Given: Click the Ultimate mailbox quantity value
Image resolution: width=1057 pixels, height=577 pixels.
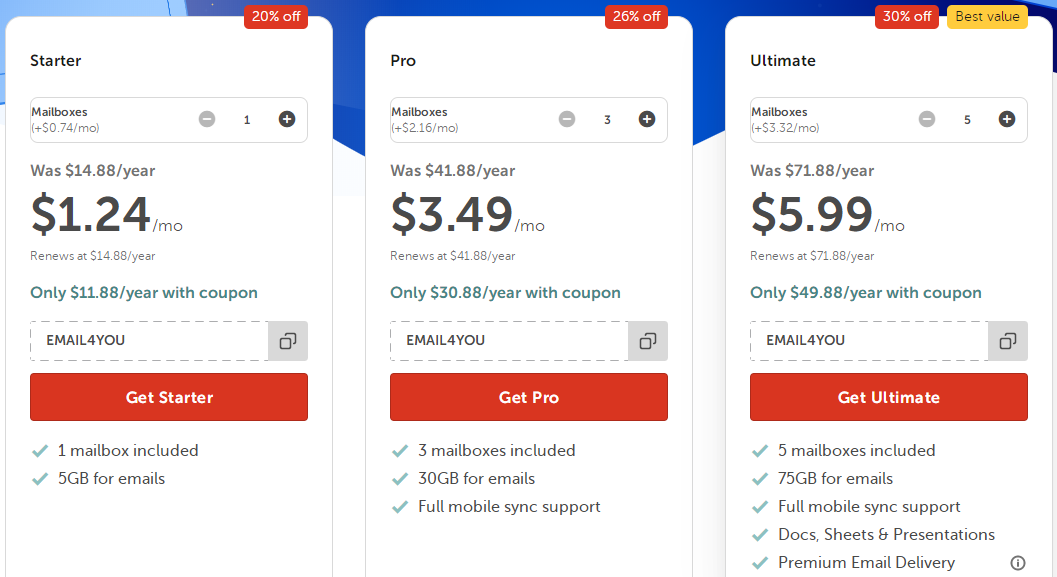Looking at the screenshot, I should pyautogui.click(x=967, y=120).
